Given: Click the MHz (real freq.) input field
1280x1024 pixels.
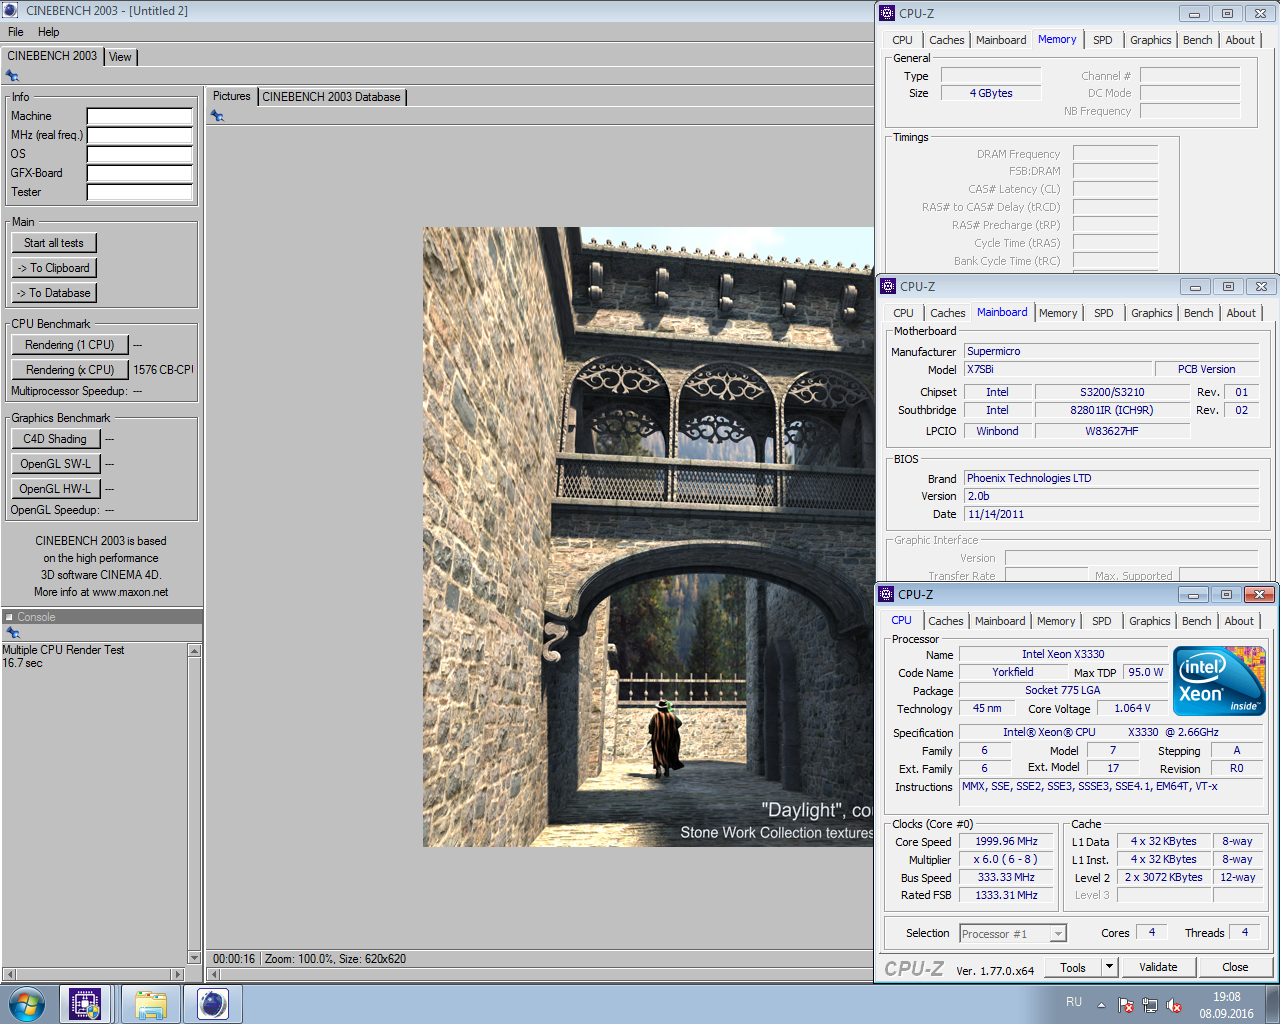Looking at the screenshot, I should 140,135.
